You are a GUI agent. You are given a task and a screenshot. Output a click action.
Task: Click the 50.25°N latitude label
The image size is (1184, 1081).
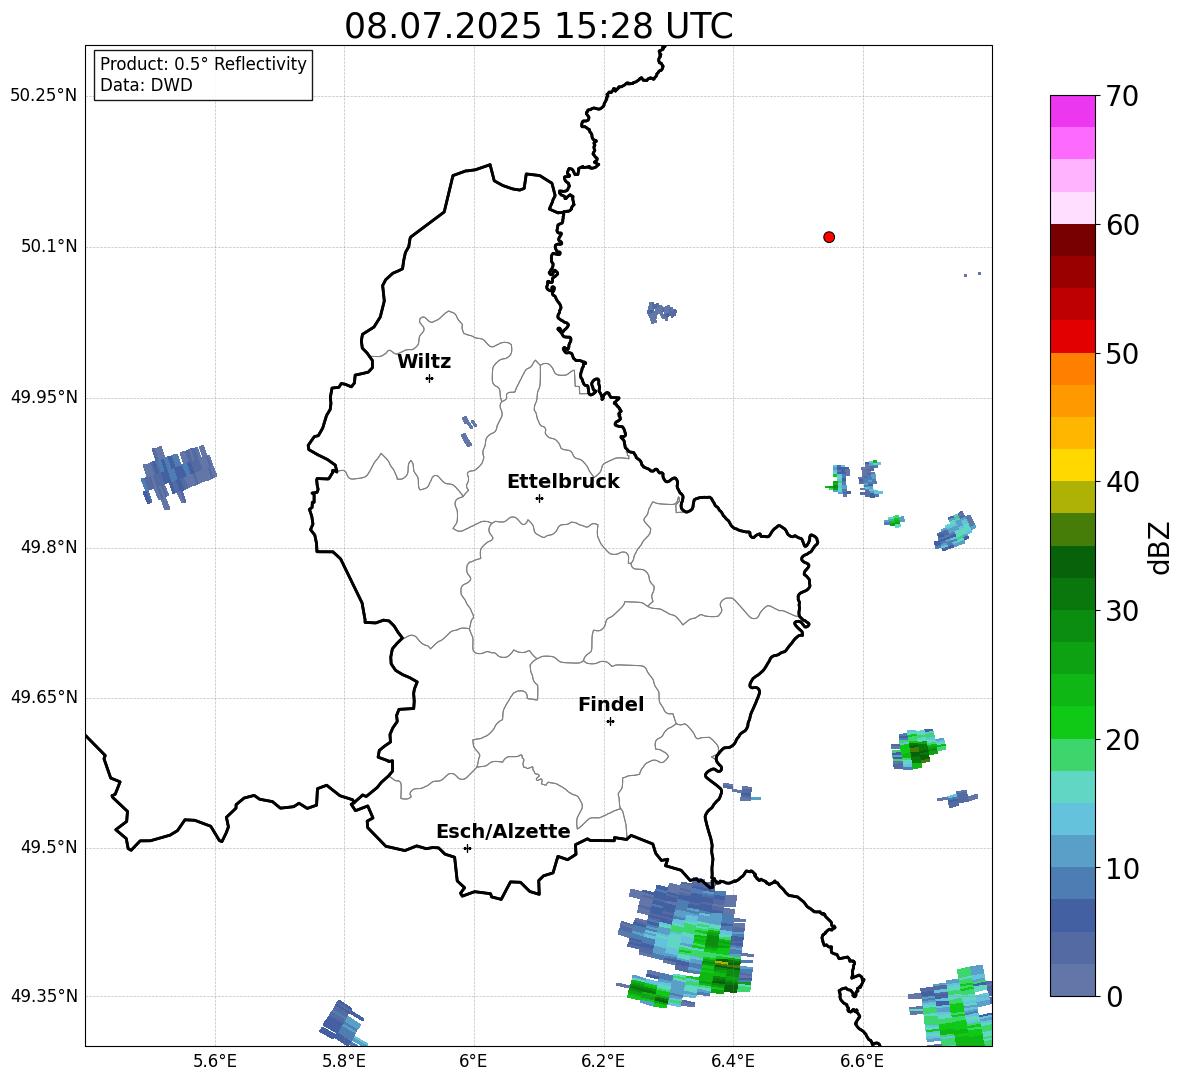(44, 96)
